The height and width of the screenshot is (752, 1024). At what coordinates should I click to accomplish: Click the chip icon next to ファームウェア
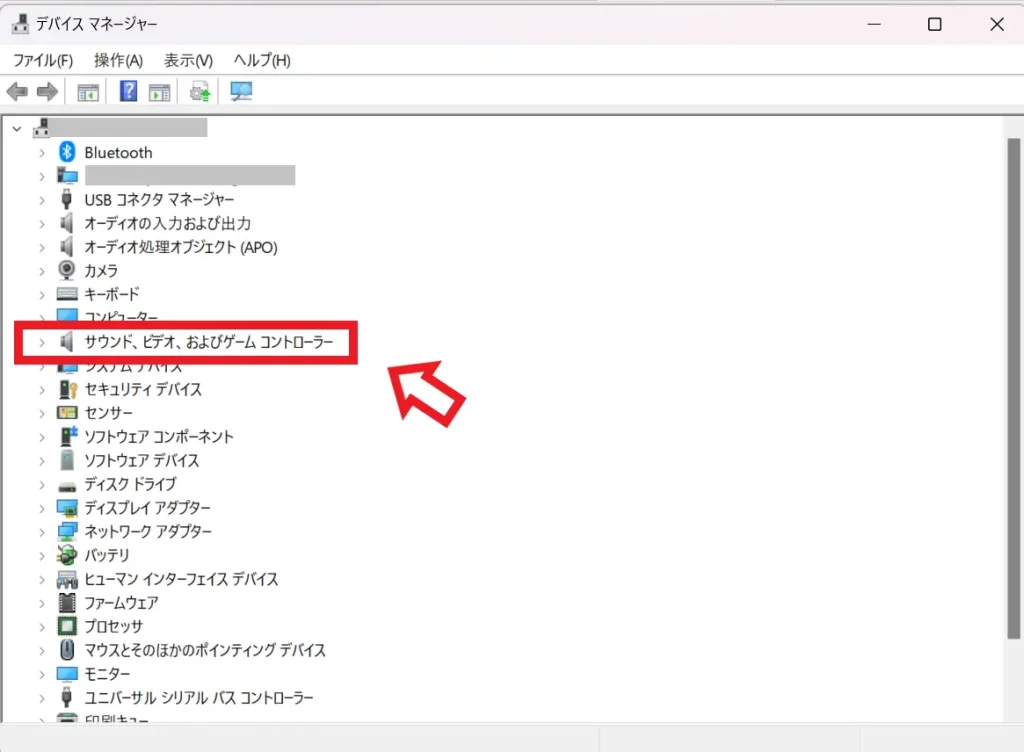click(x=67, y=603)
